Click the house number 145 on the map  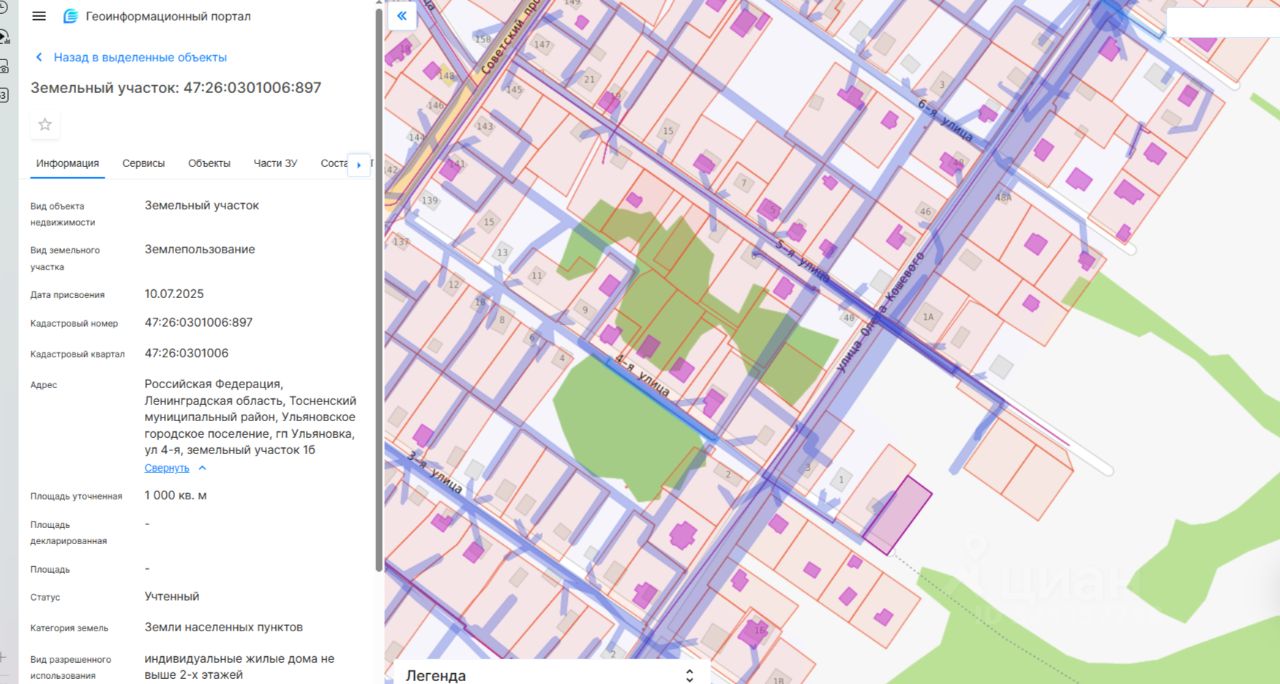(514, 89)
